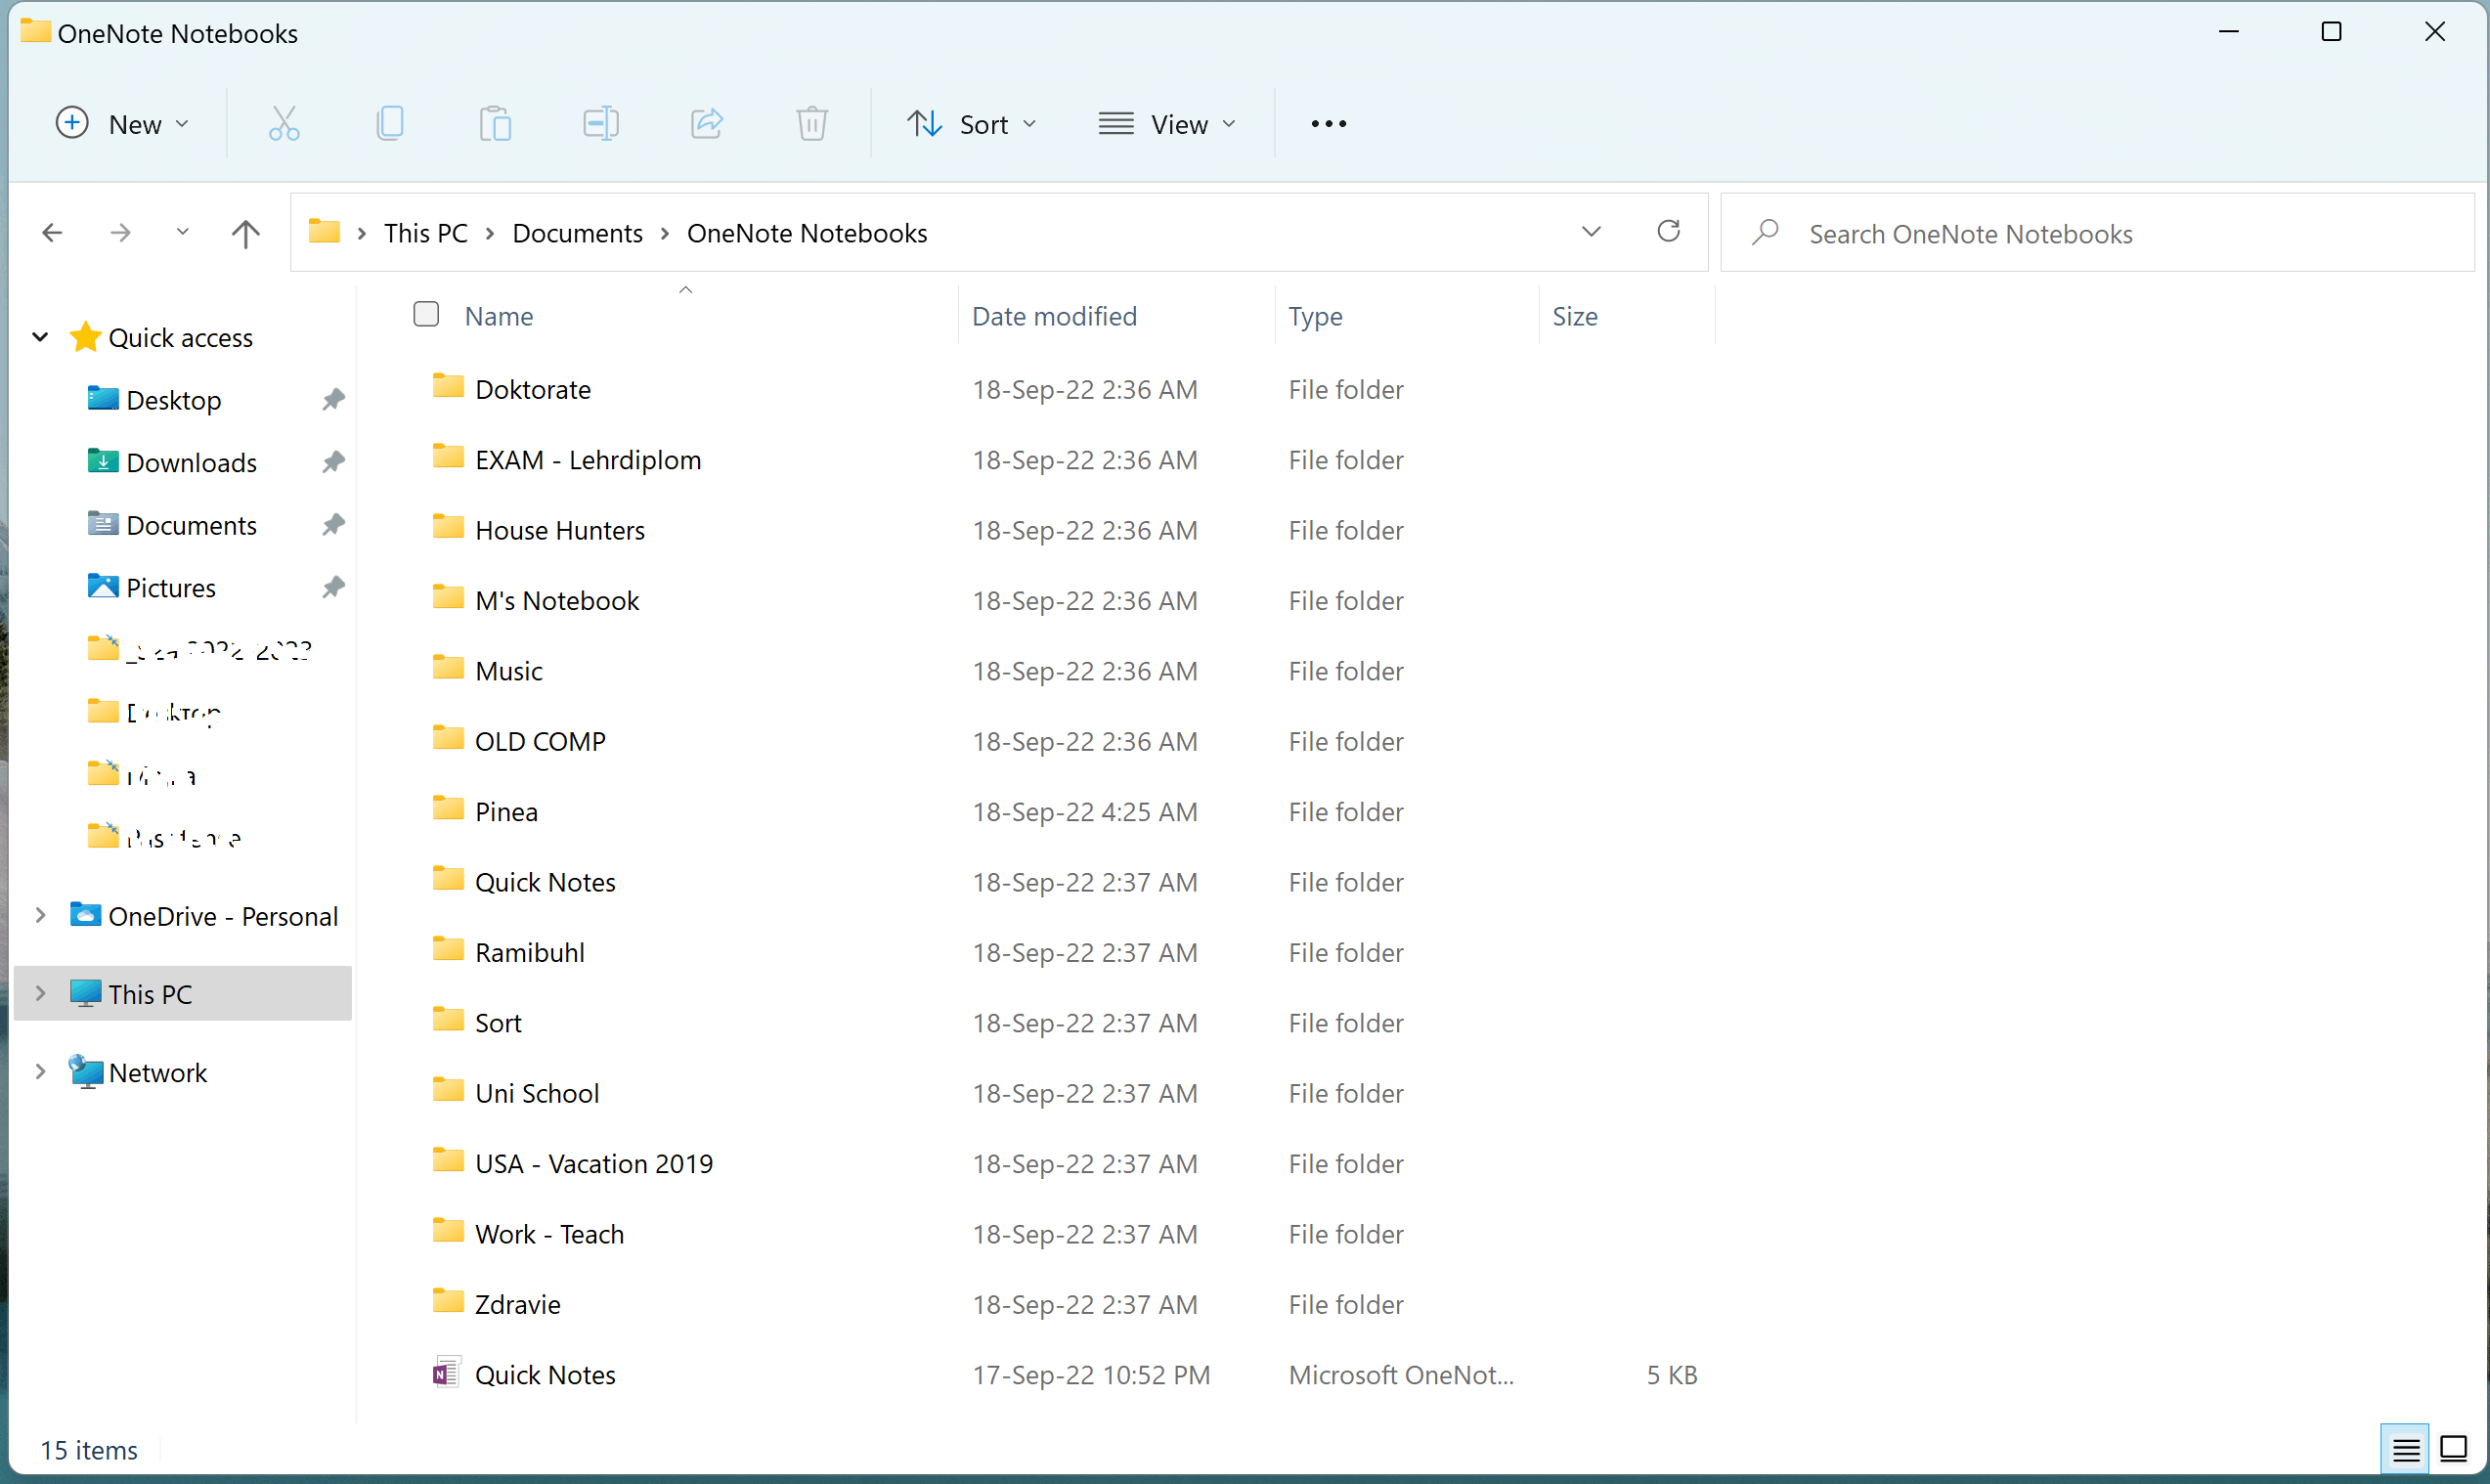Screen dimensions: 2490x1484
Task: Sort by the Type column header
Action: [x=1316, y=316]
